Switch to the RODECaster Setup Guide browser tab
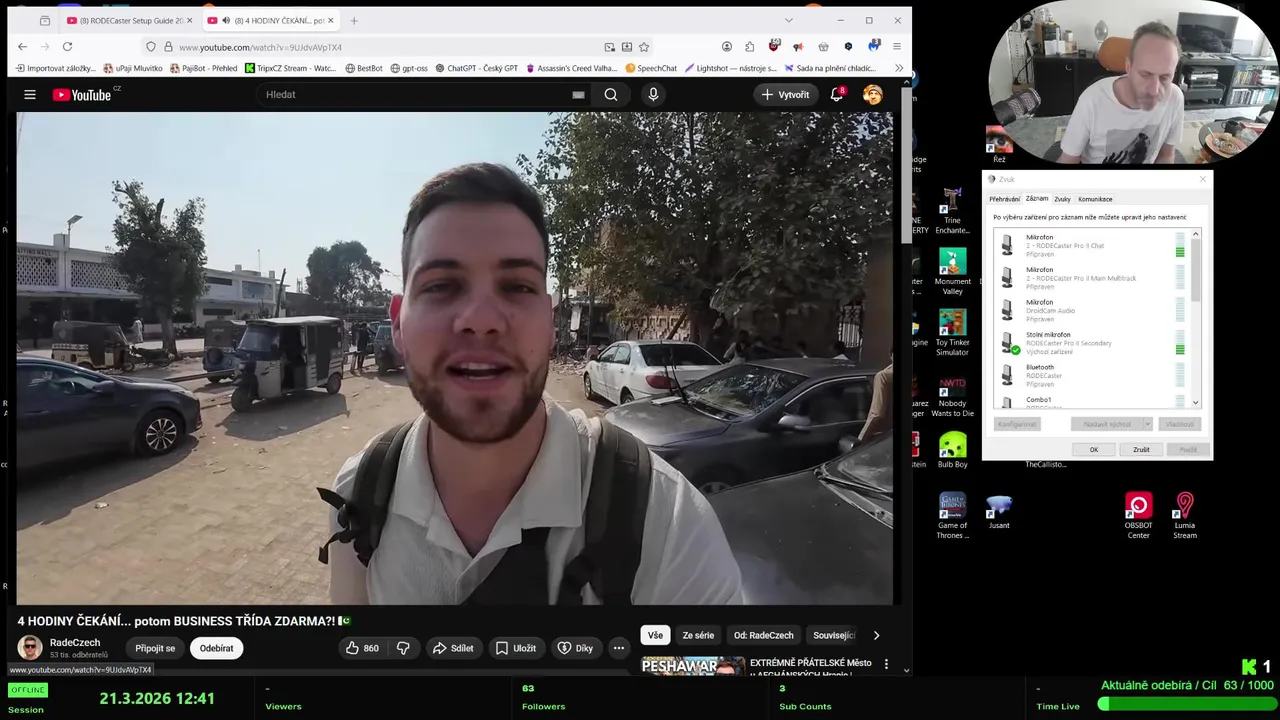 (x=123, y=20)
